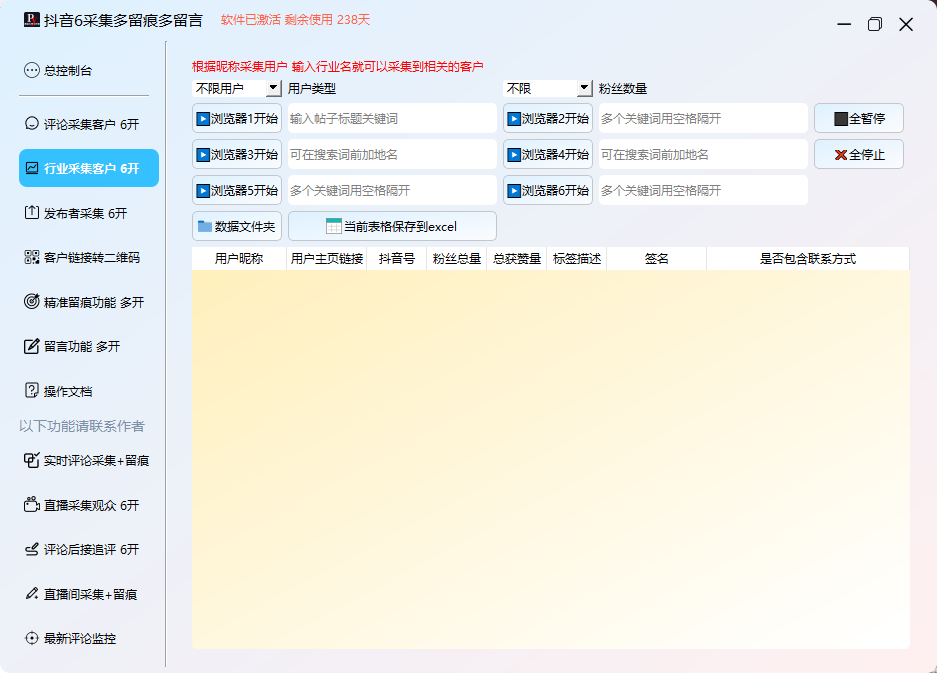Open 操作文档 documentation item
Screen dimensions: 937x673
click(x=67, y=391)
